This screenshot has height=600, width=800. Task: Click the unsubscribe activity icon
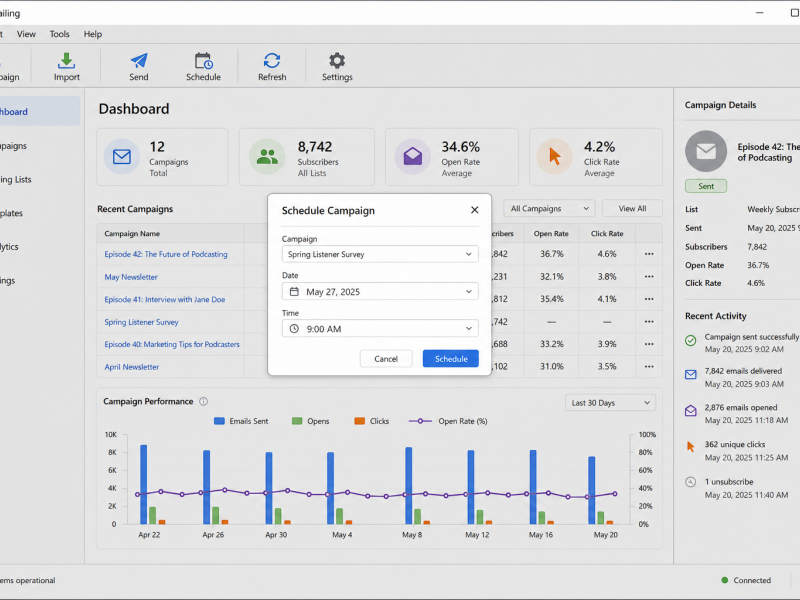point(690,482)
